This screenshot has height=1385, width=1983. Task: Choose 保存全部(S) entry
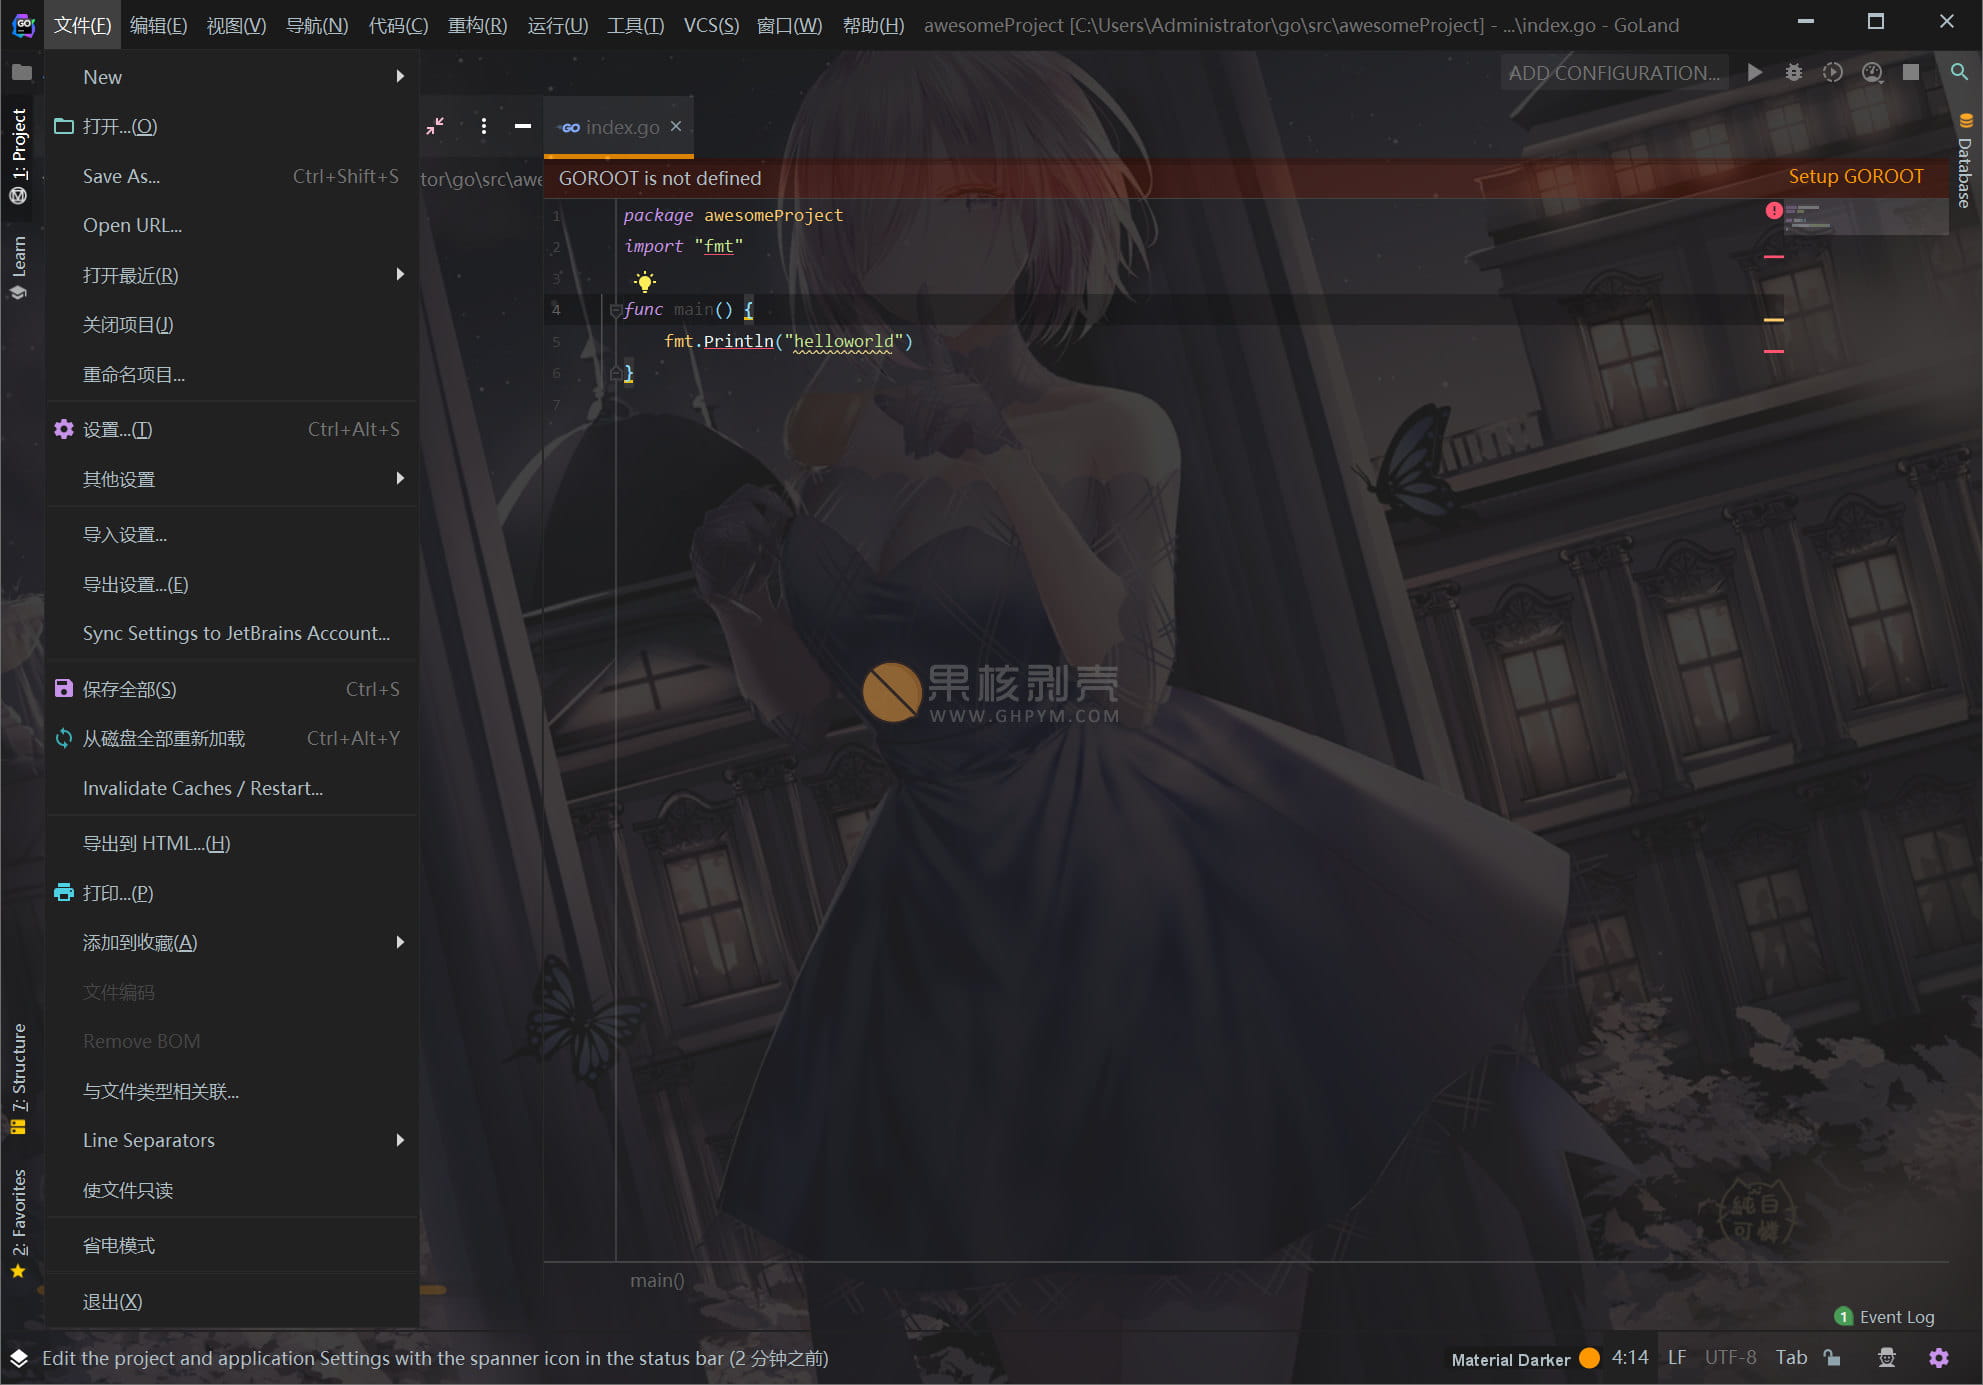(x=232, y=689)
